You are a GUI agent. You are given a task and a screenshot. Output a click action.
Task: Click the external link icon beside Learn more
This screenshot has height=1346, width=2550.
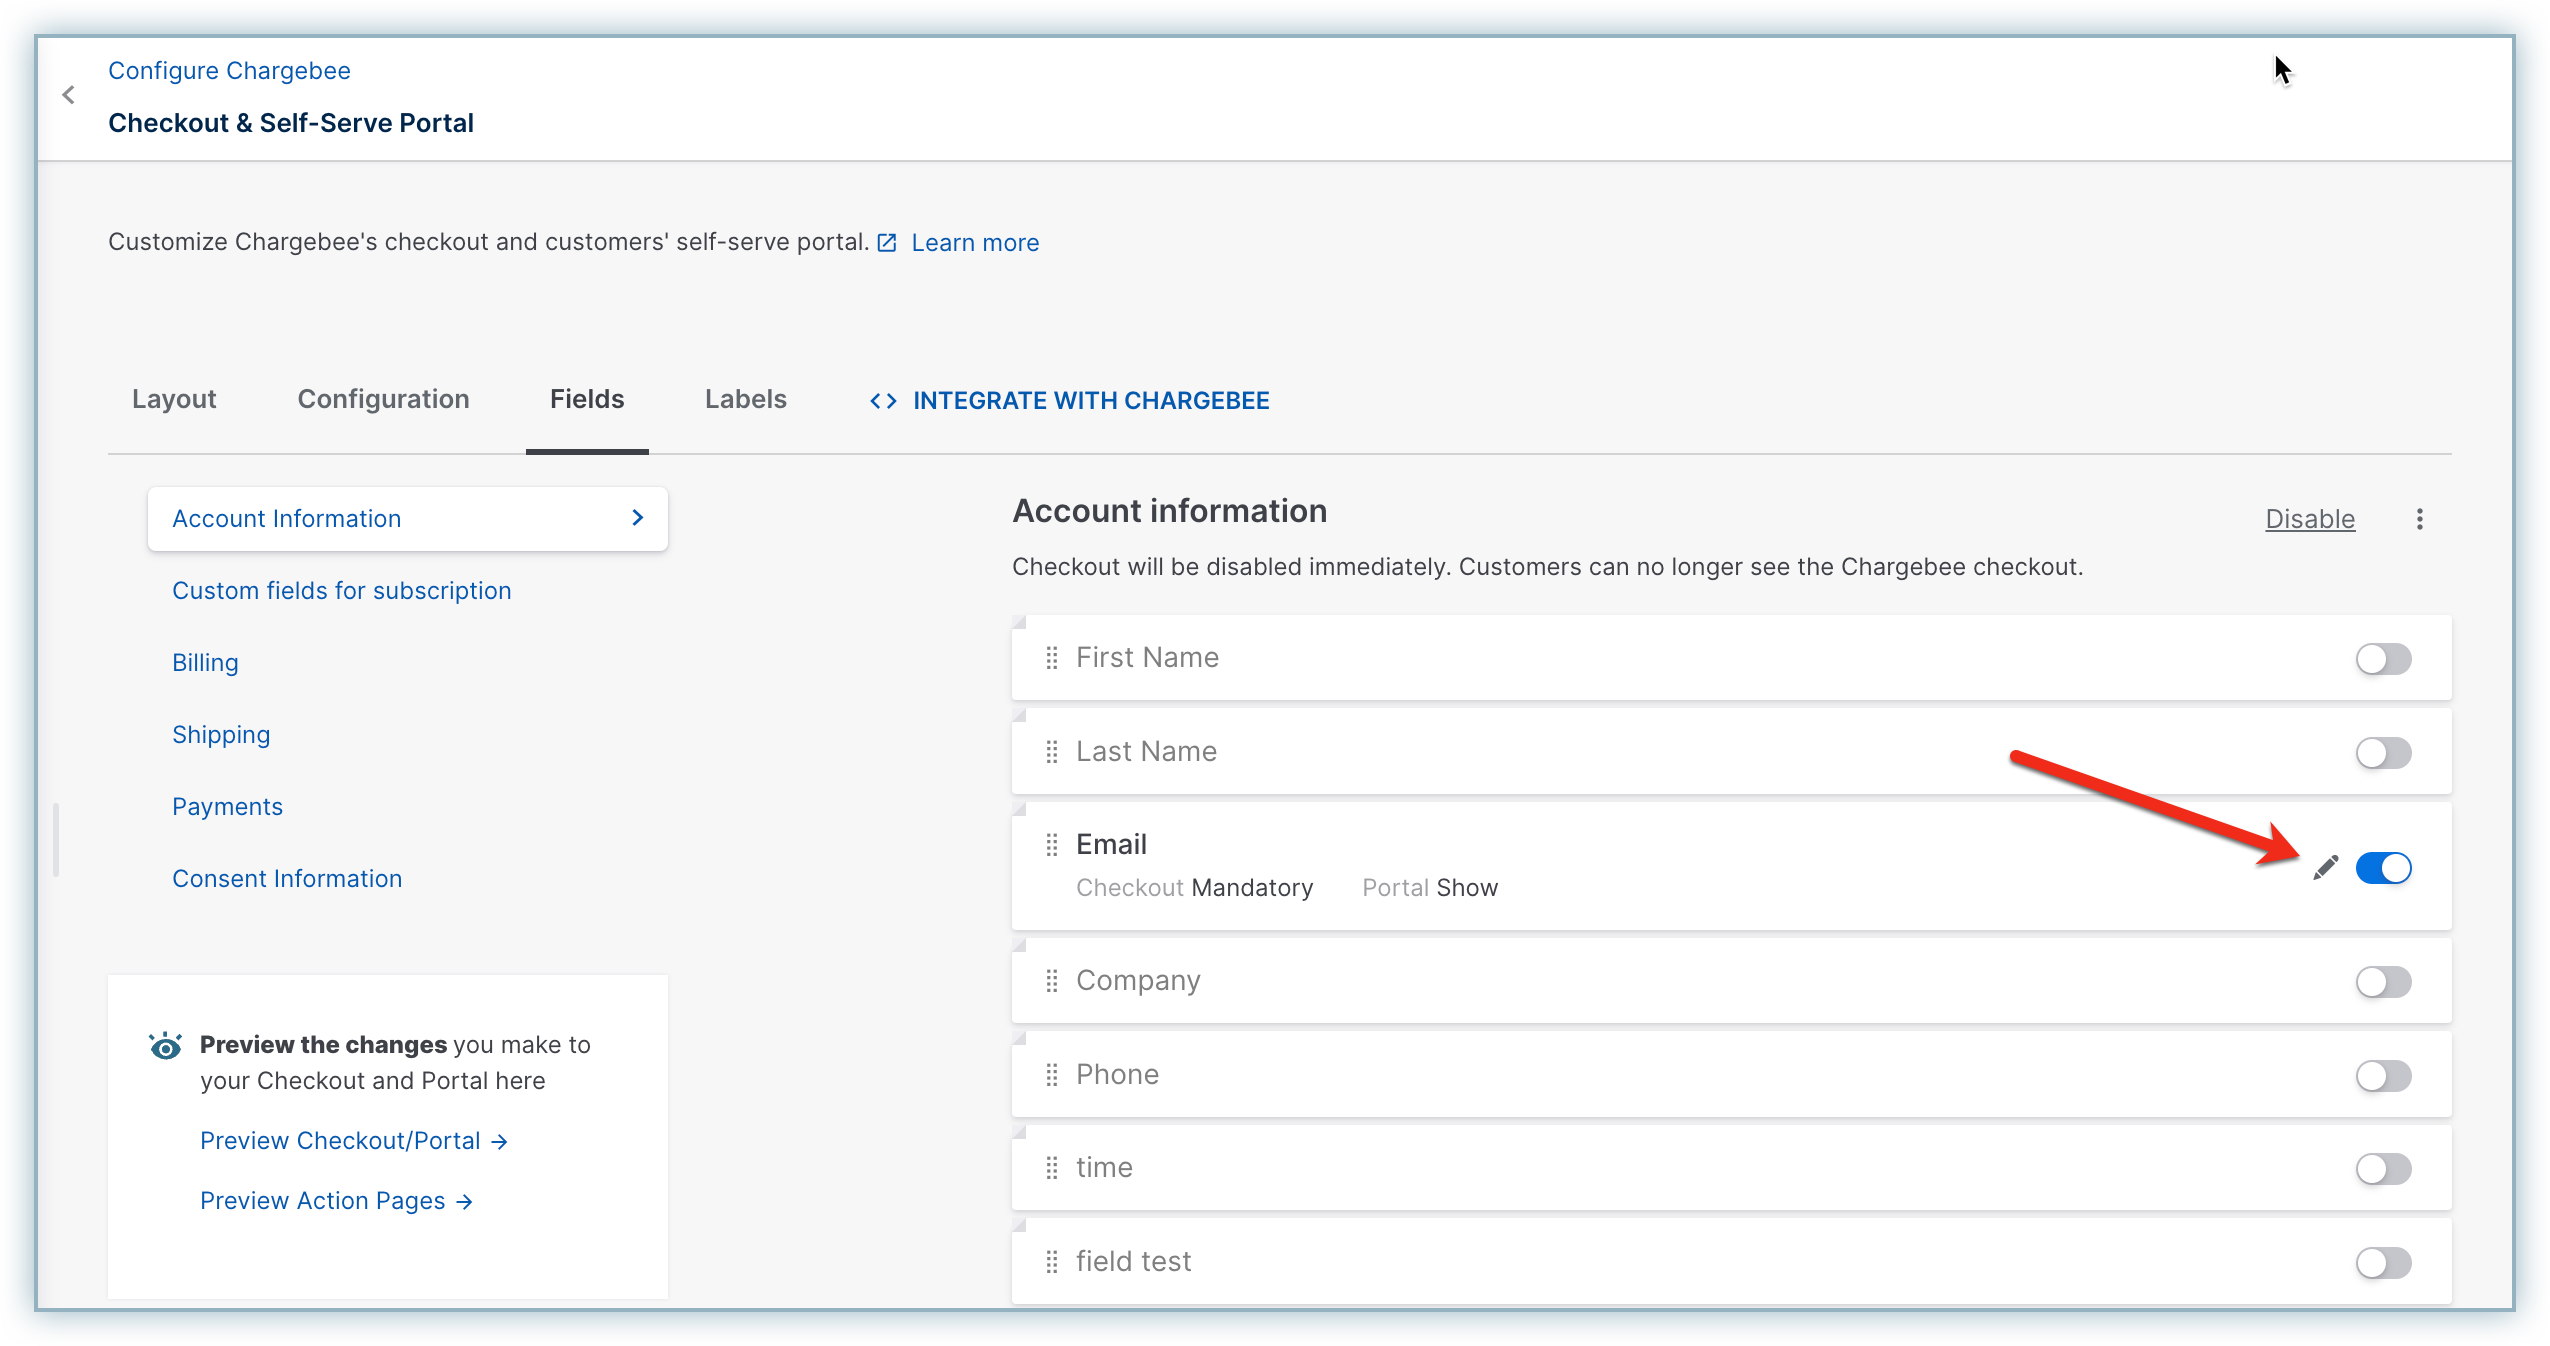(x=887, y=243)
